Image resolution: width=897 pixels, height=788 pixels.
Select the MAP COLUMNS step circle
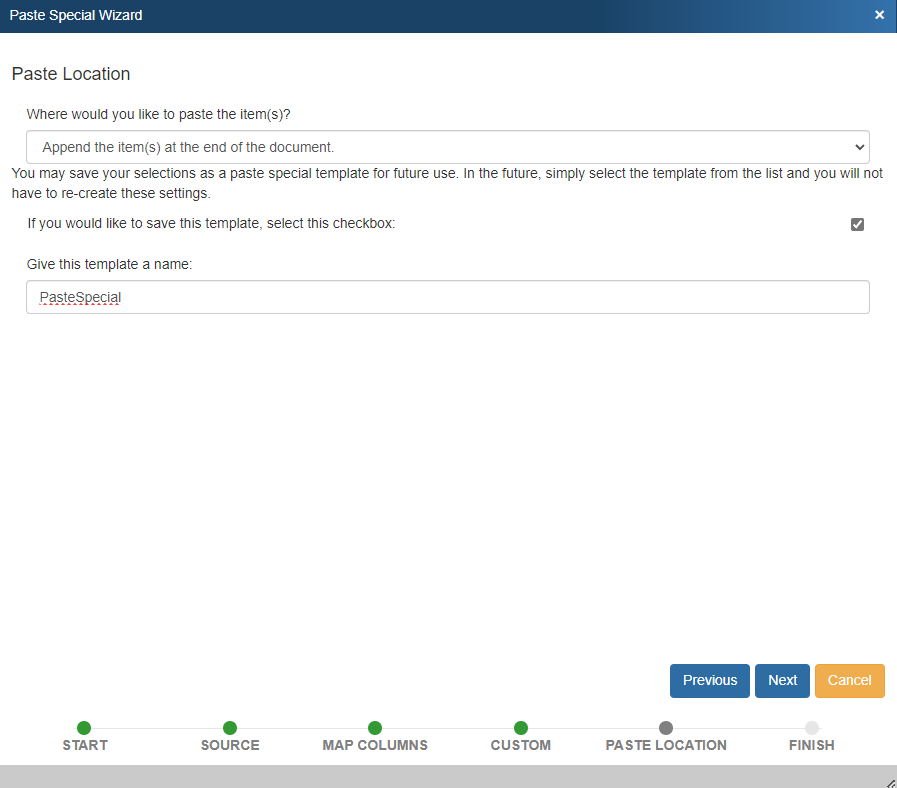click(x=375, y=728)
